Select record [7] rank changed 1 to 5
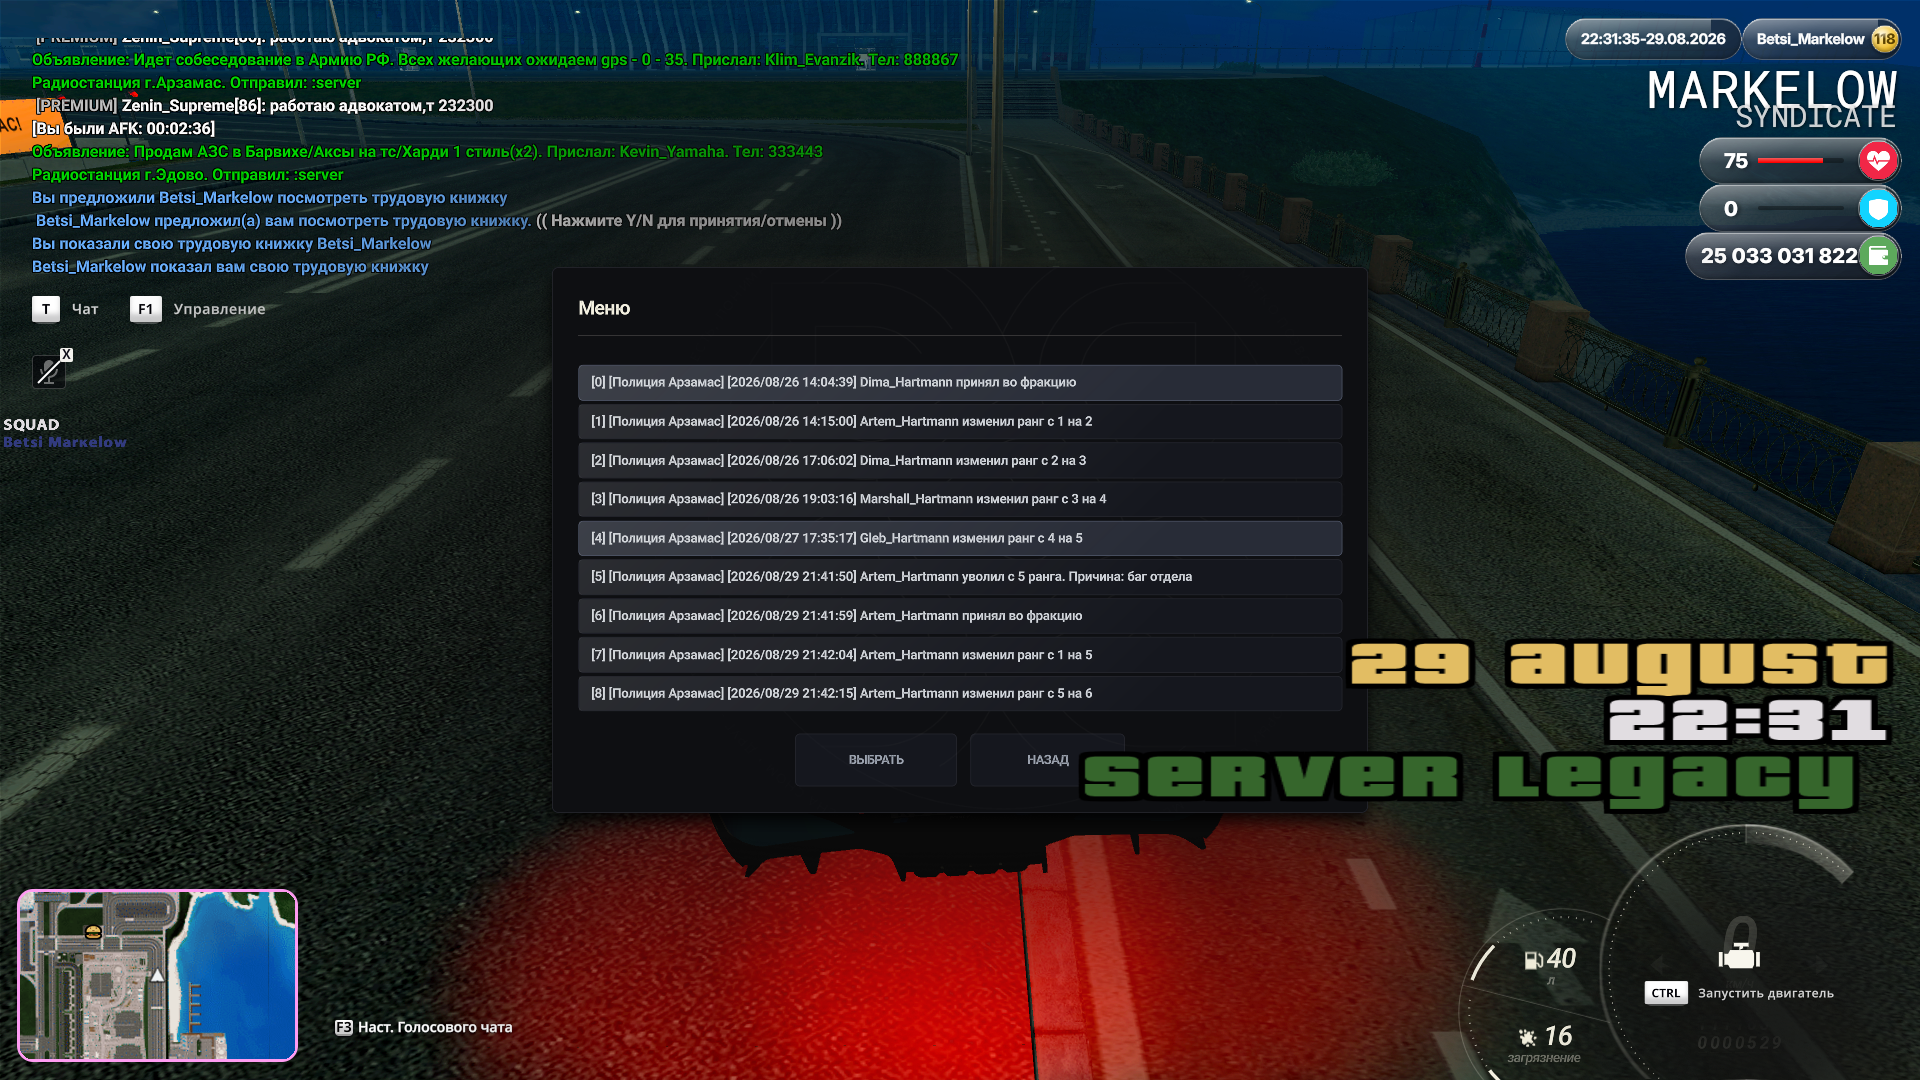1920x1080 pixels. [960, 655]
